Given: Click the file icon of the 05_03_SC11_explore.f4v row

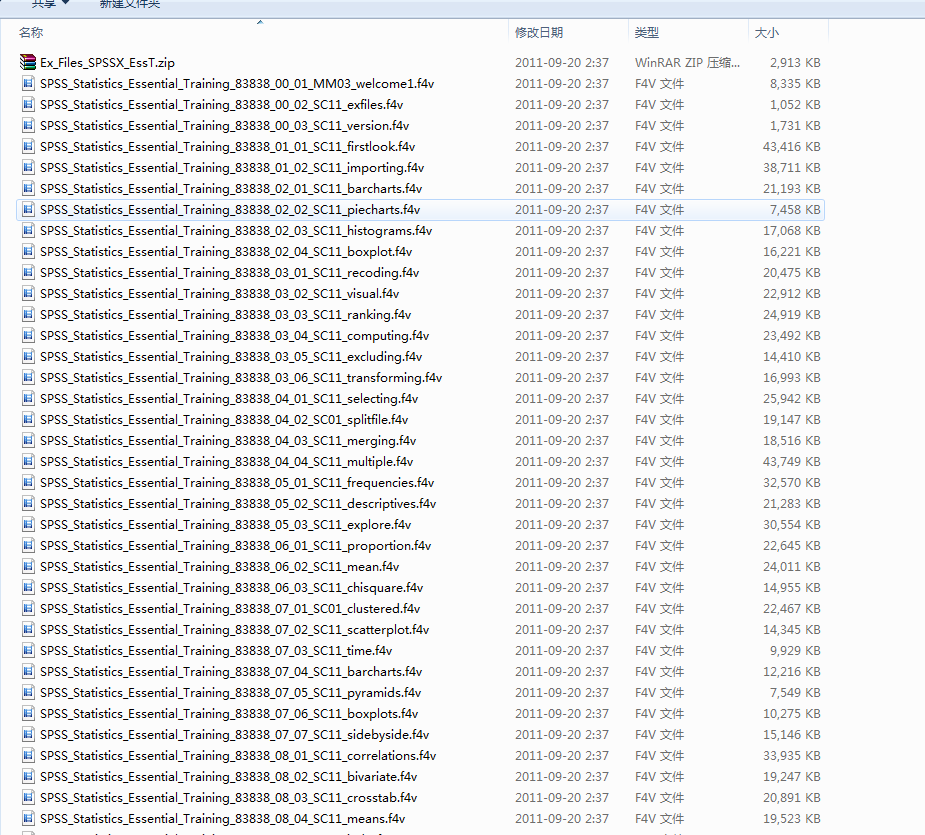Looking at the screenshot, I should pos(28,525).
